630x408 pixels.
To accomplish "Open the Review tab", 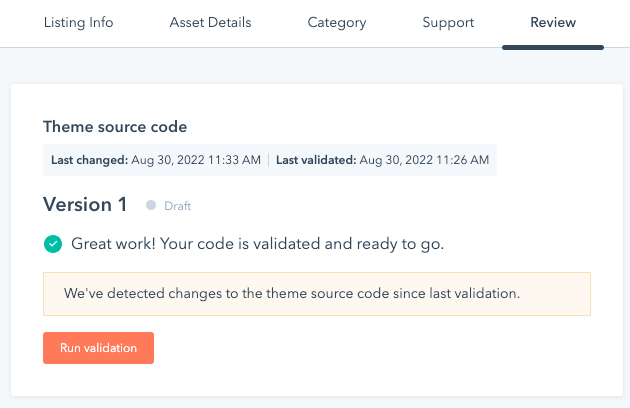I will [x=553, y=23].
